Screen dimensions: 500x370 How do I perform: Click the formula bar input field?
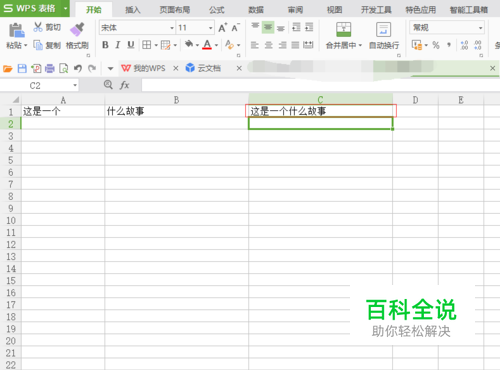(320, 85)
